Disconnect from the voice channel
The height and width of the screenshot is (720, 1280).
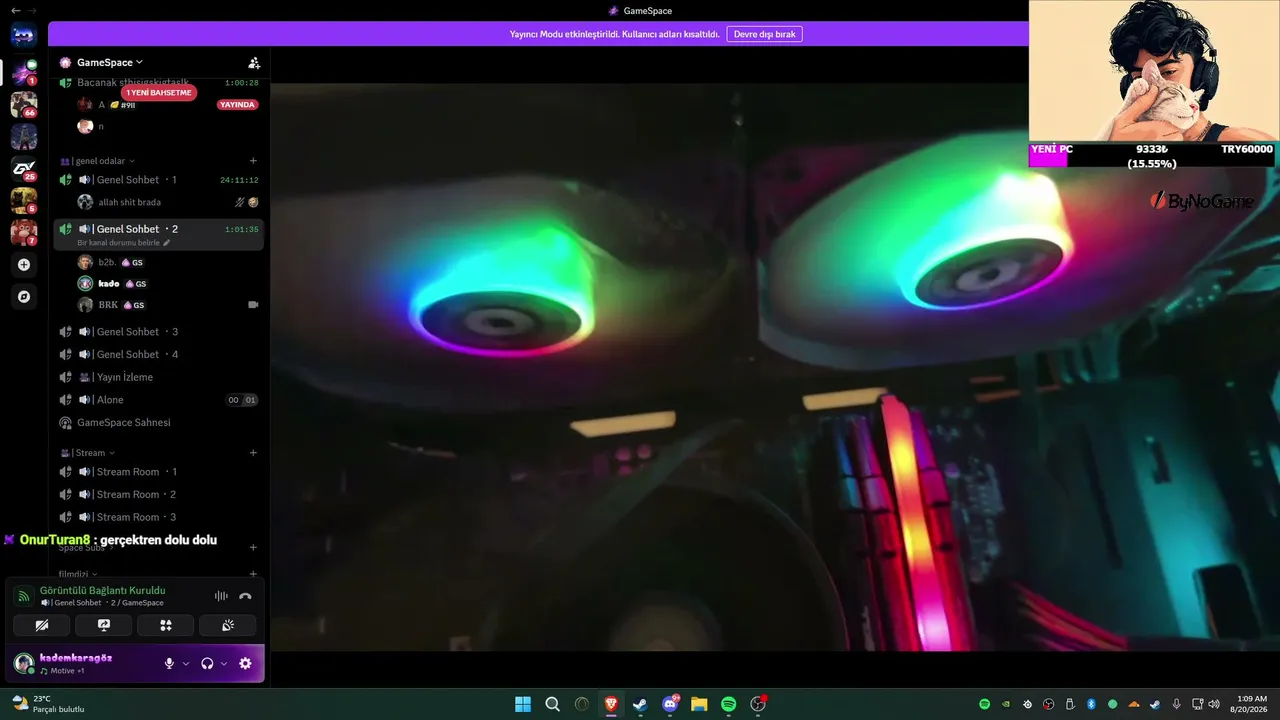tap(245, 596)
